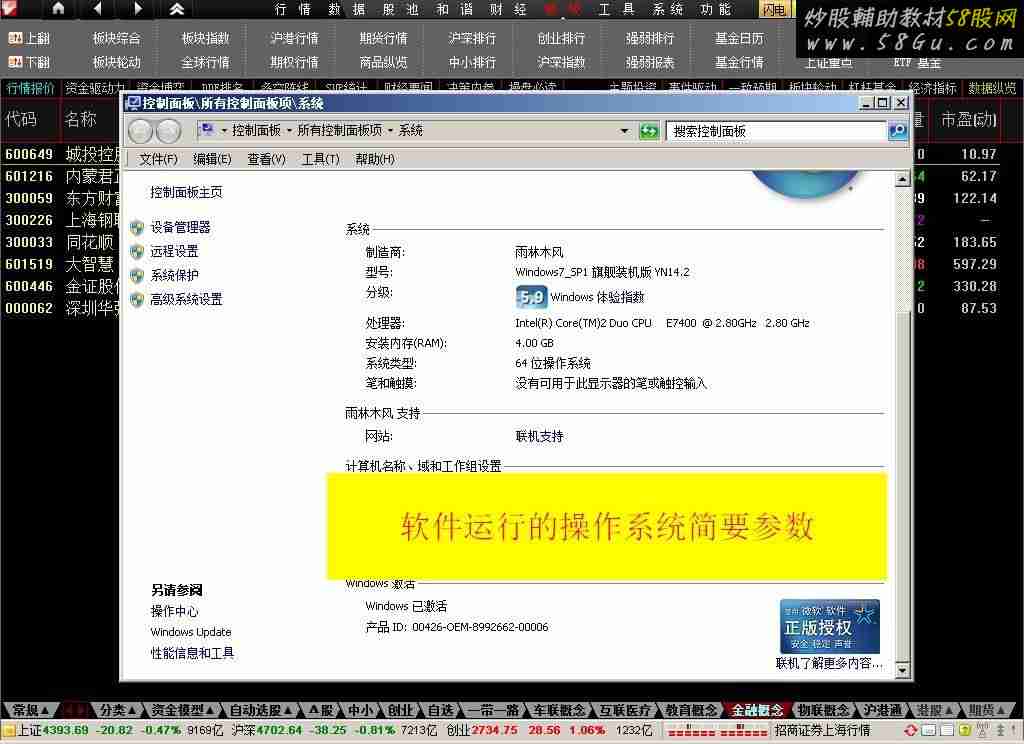
Task: Open the 行情 menu in the stock software
Action: coord(293,9)
